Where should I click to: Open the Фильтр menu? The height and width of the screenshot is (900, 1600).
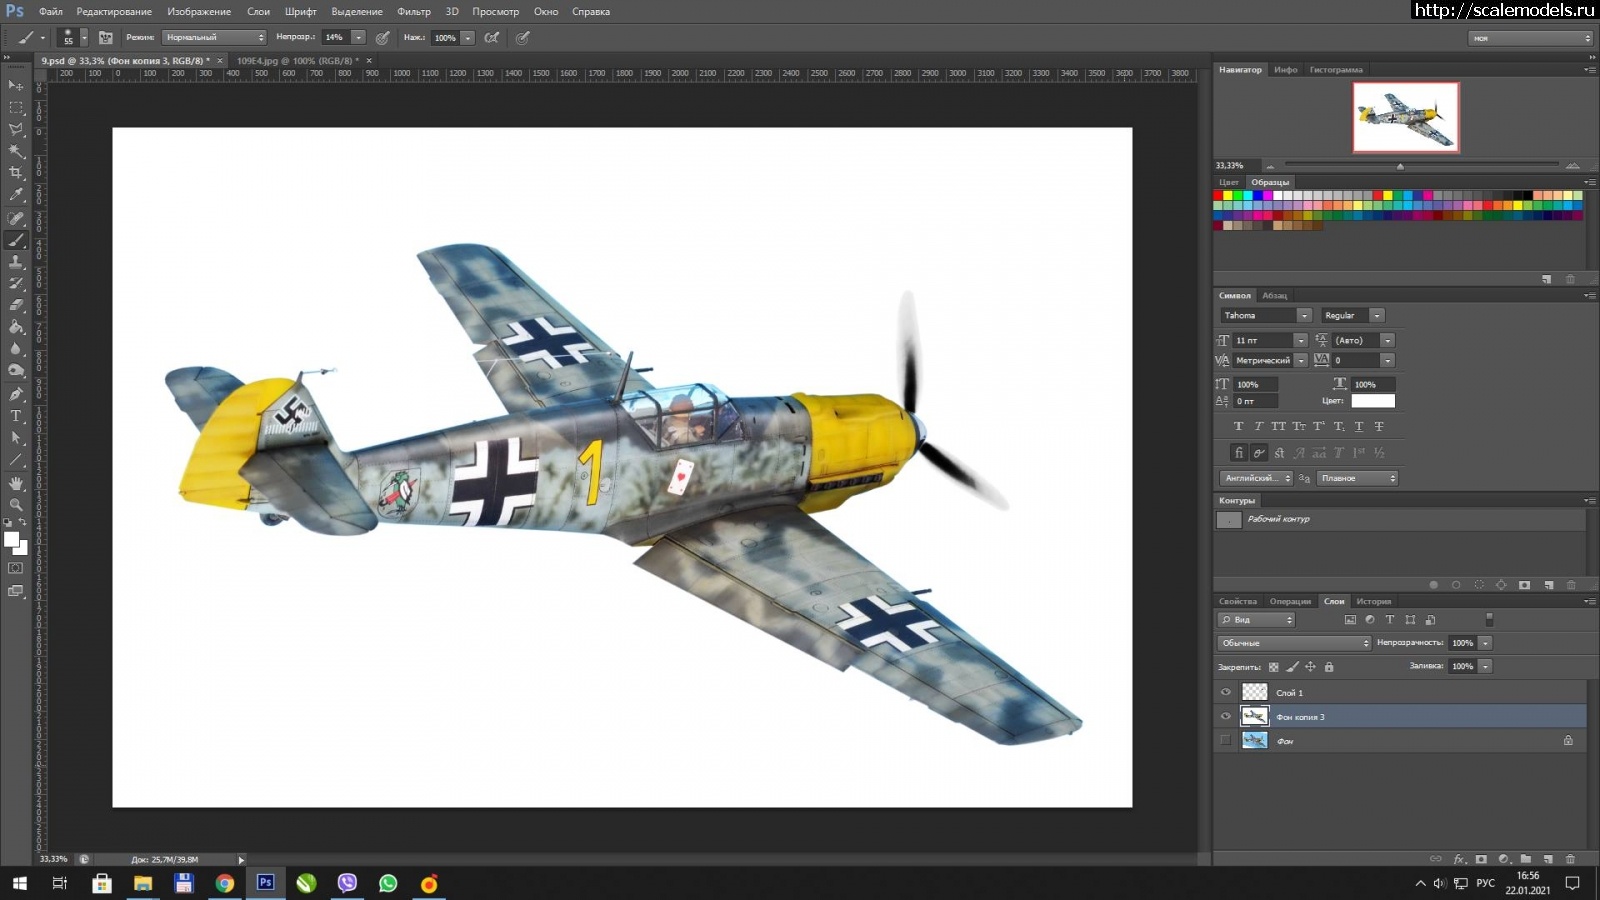click(413, 12)
